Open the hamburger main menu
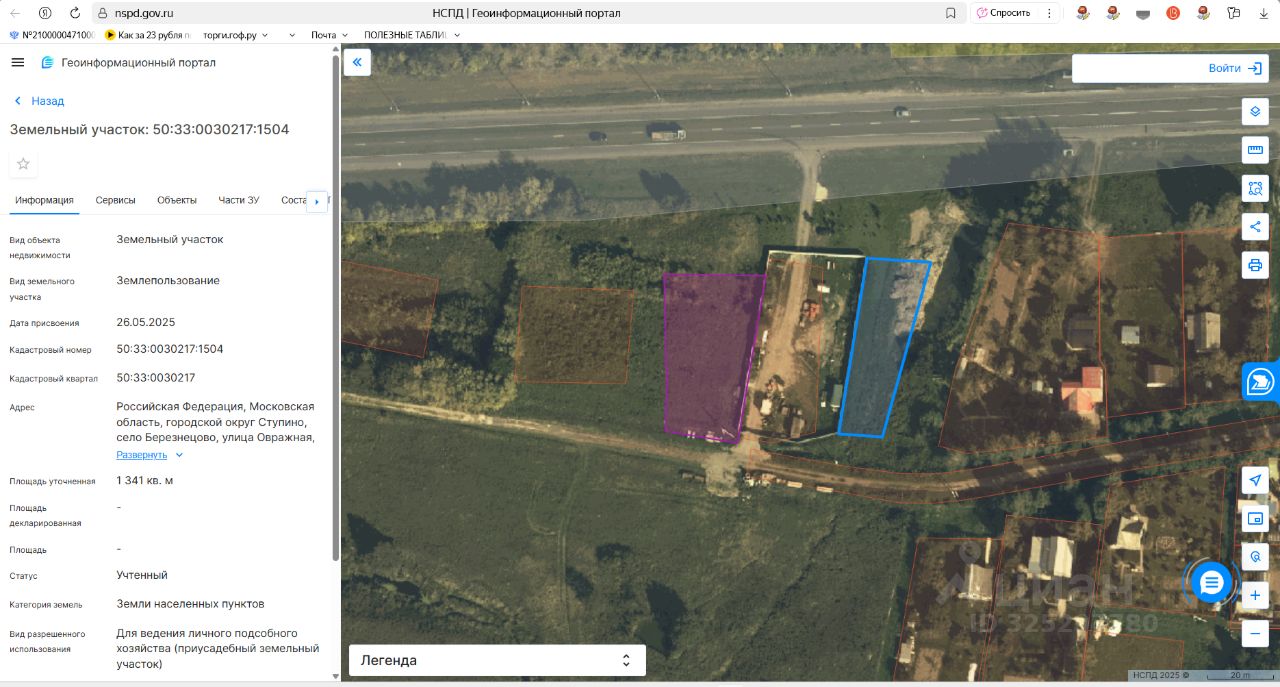 [x=17, y=62]
